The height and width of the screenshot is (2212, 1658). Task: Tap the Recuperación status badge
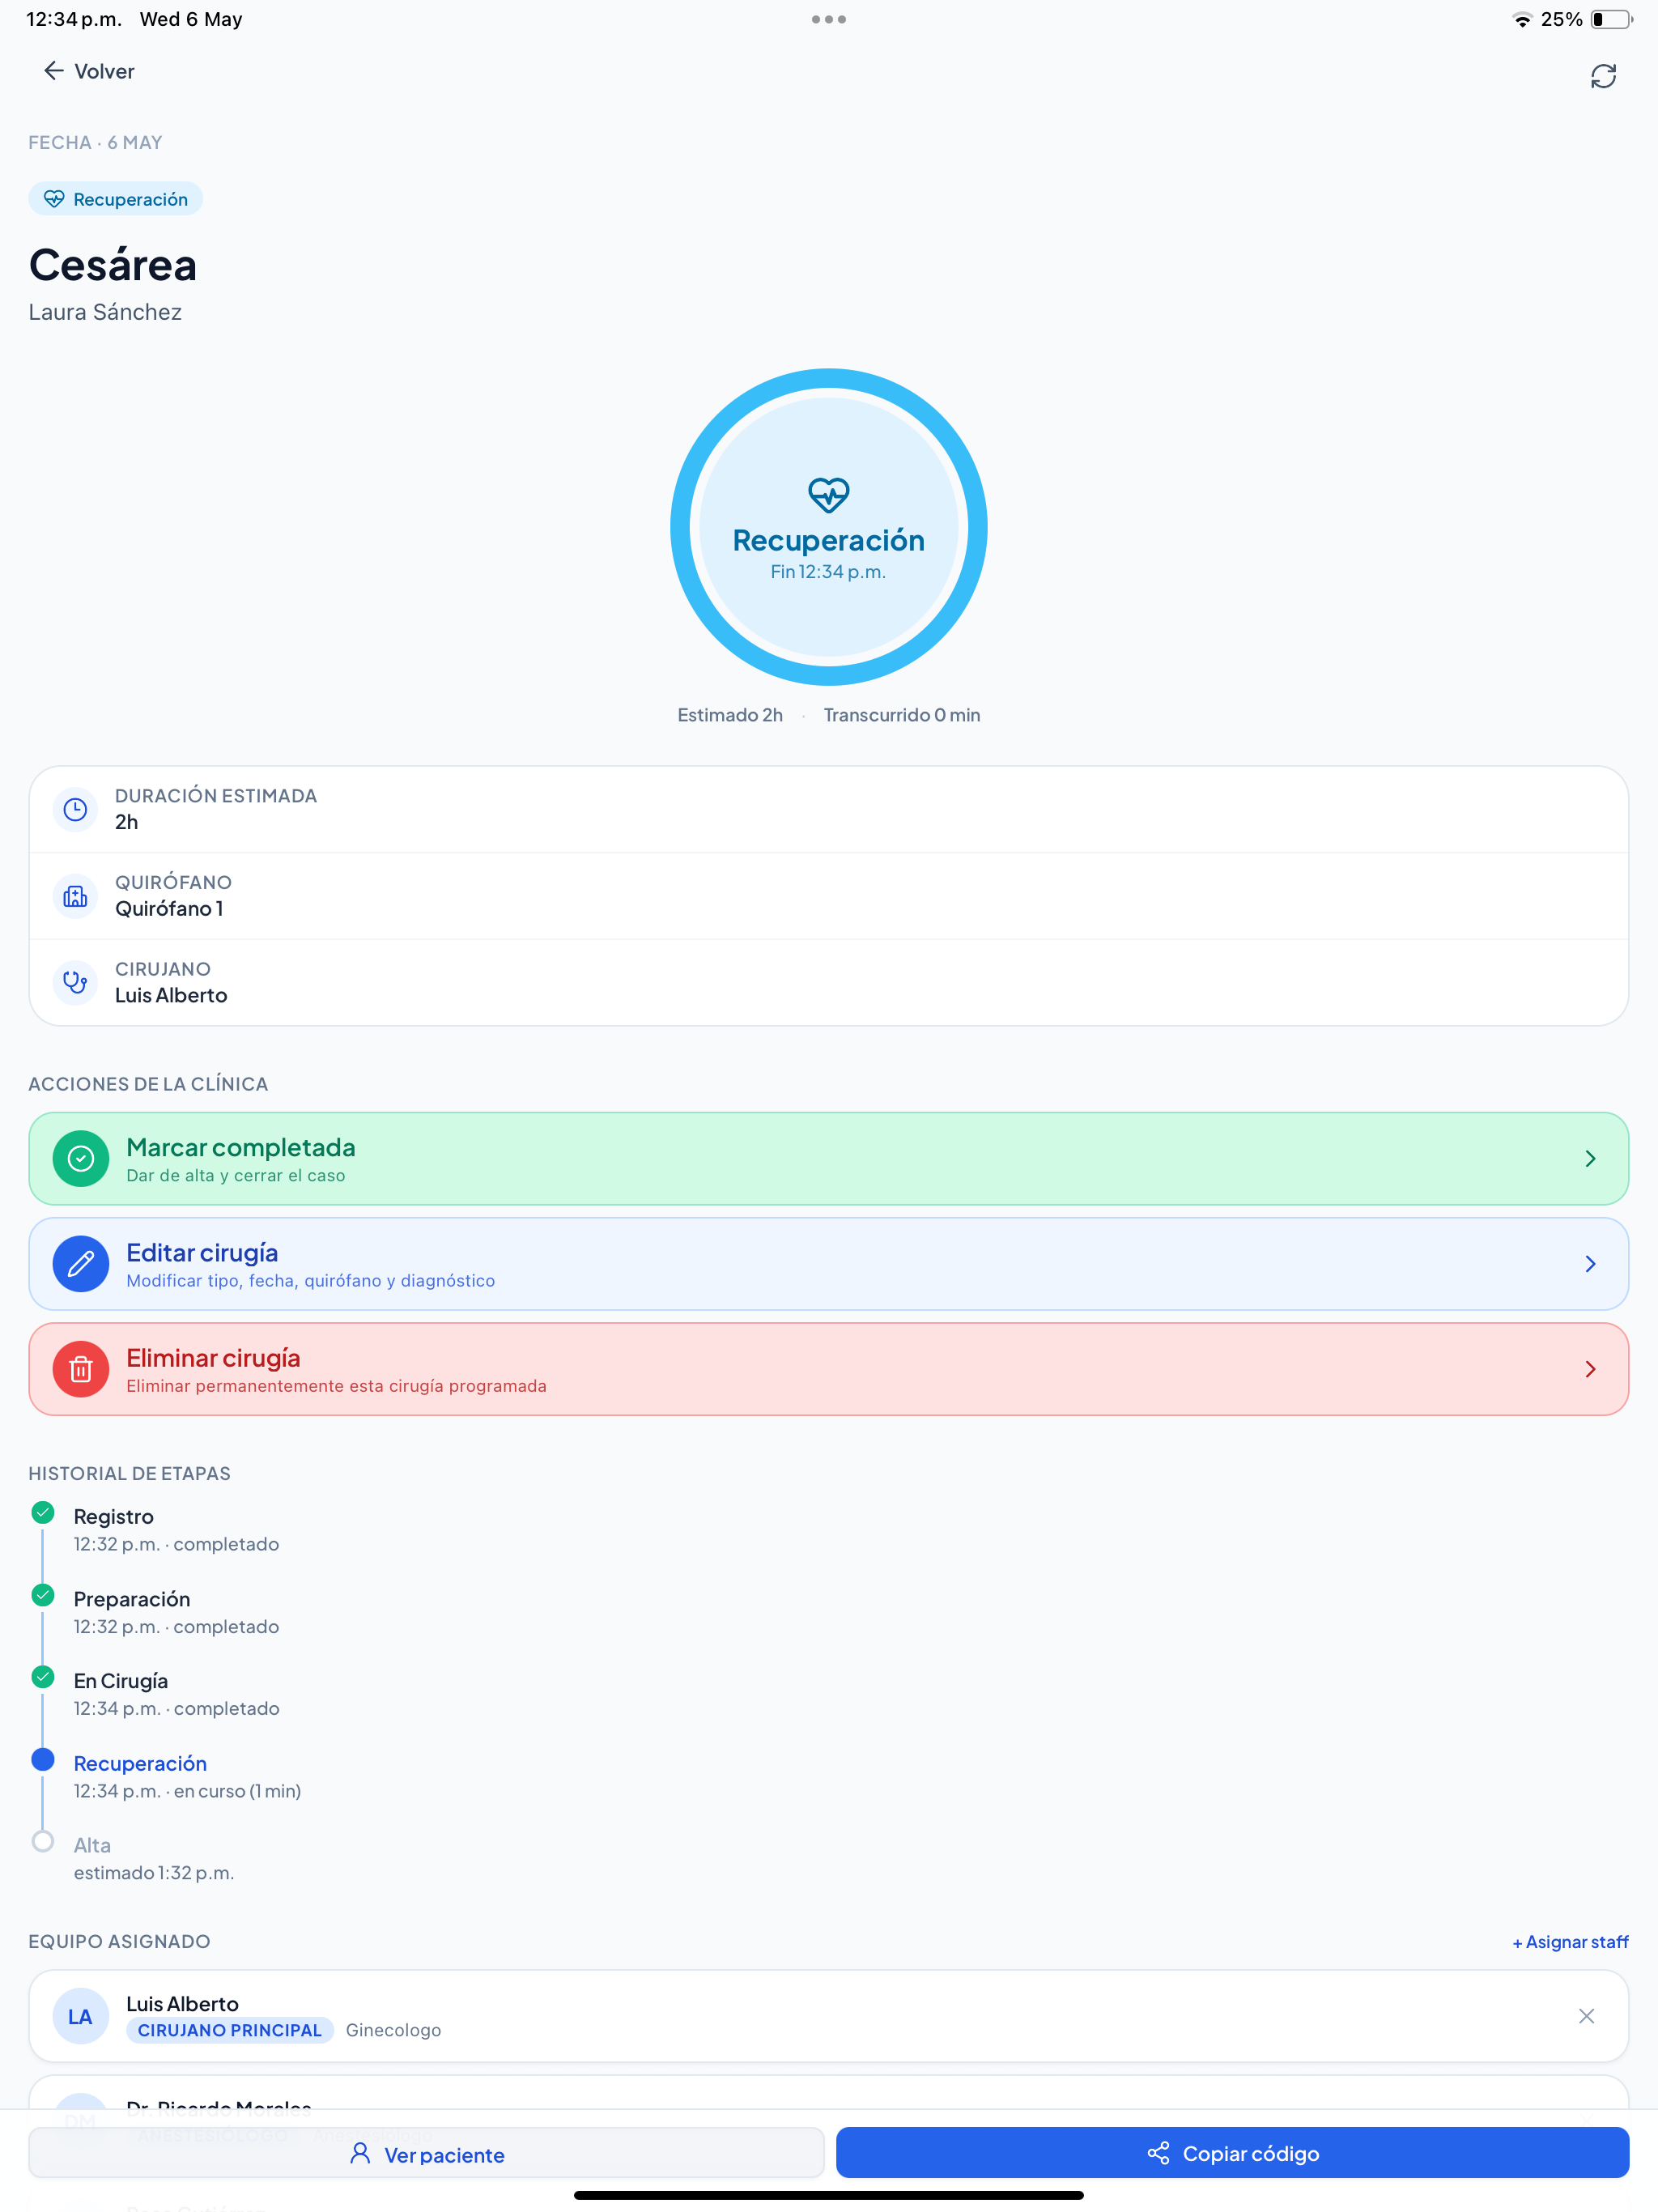[x=116, y=199]
